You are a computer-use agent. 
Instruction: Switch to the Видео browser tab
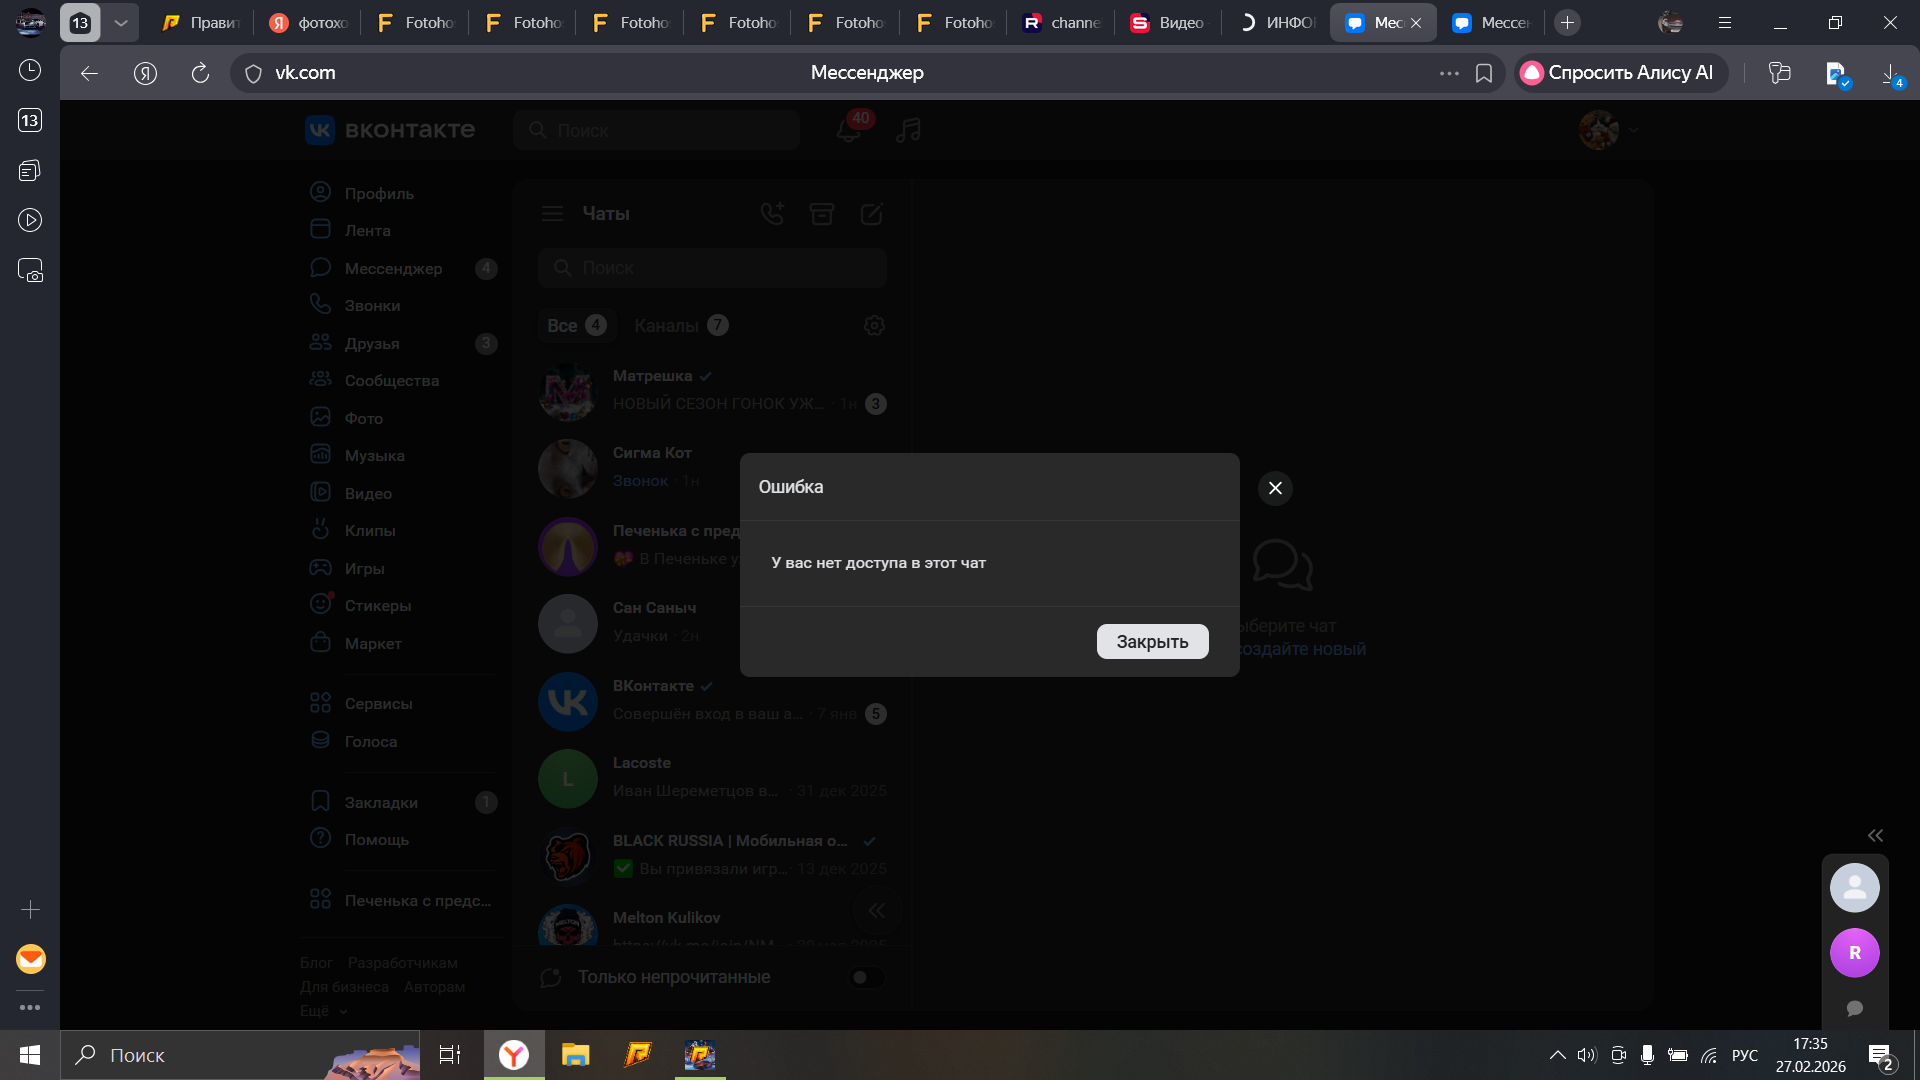tap(1168, 22)
